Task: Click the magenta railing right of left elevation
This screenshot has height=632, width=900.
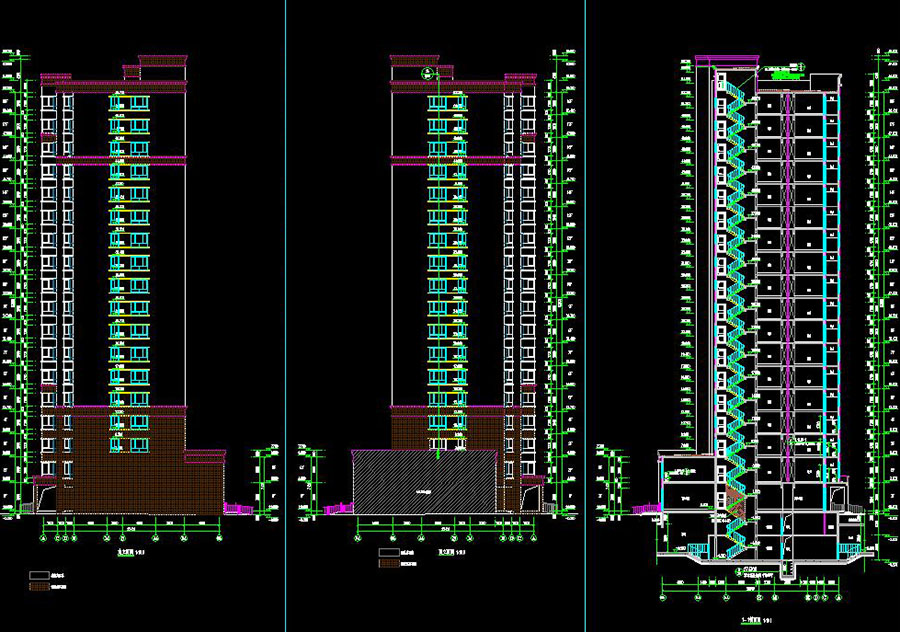Action: [238, 508]
